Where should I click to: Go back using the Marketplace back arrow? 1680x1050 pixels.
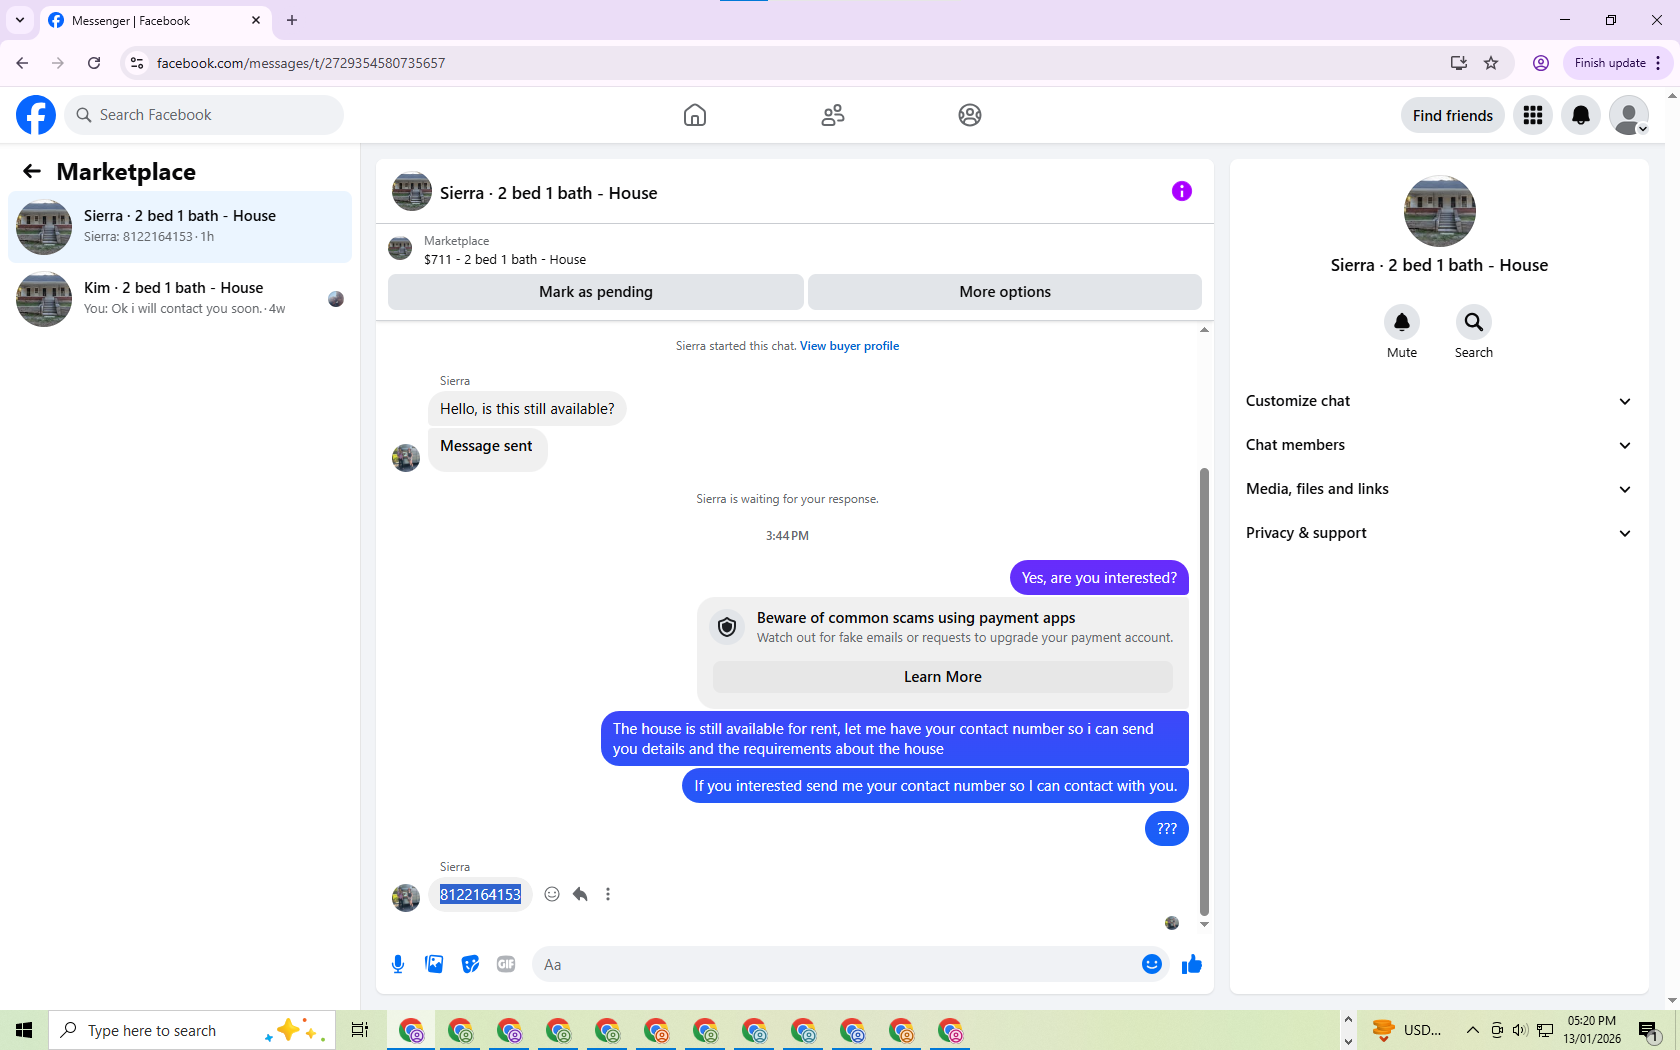click(32, 171)
